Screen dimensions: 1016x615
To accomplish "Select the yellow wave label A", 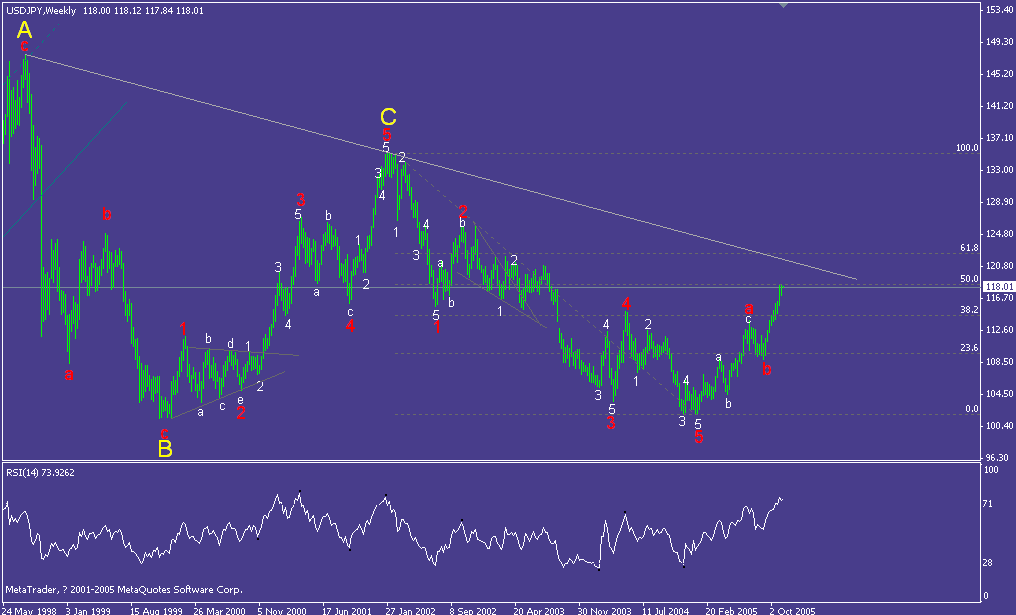I will tap(24, 29).
